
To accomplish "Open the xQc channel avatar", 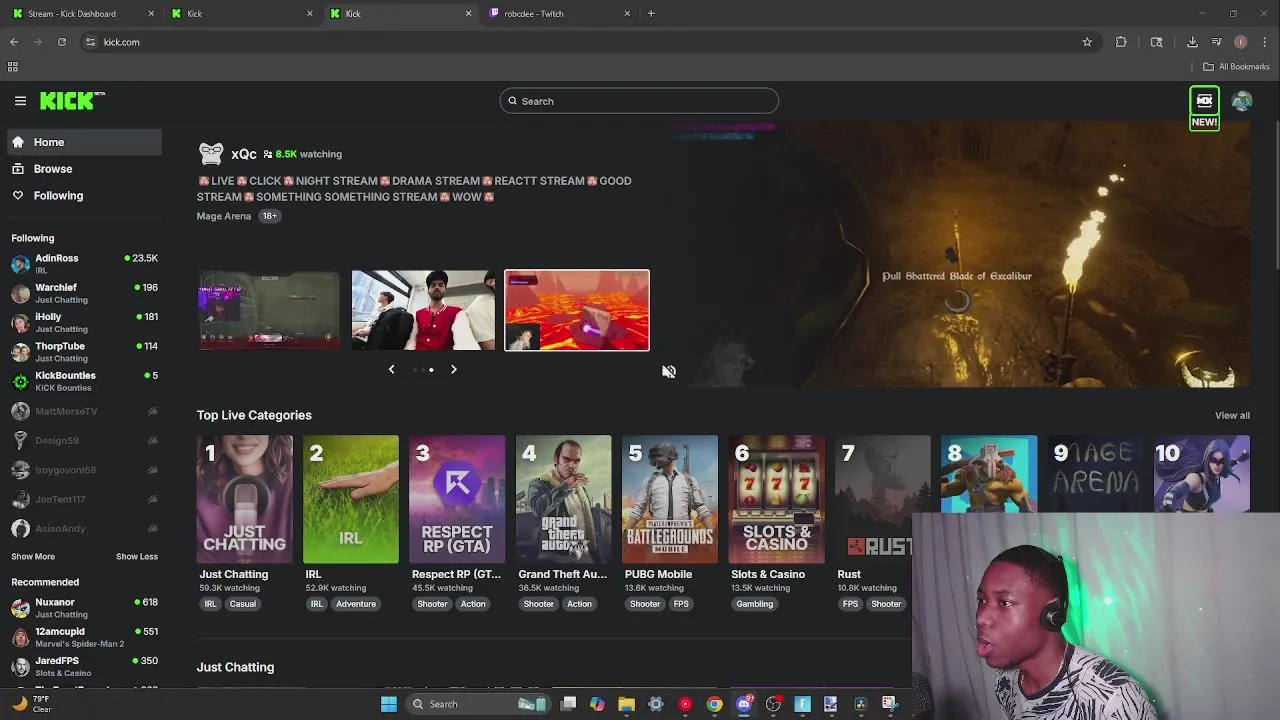I will coord(211,154).
